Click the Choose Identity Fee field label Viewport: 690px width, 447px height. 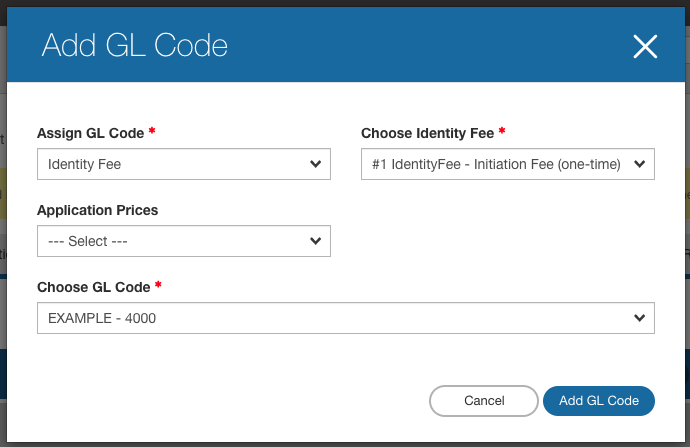[x=427, y=133]
